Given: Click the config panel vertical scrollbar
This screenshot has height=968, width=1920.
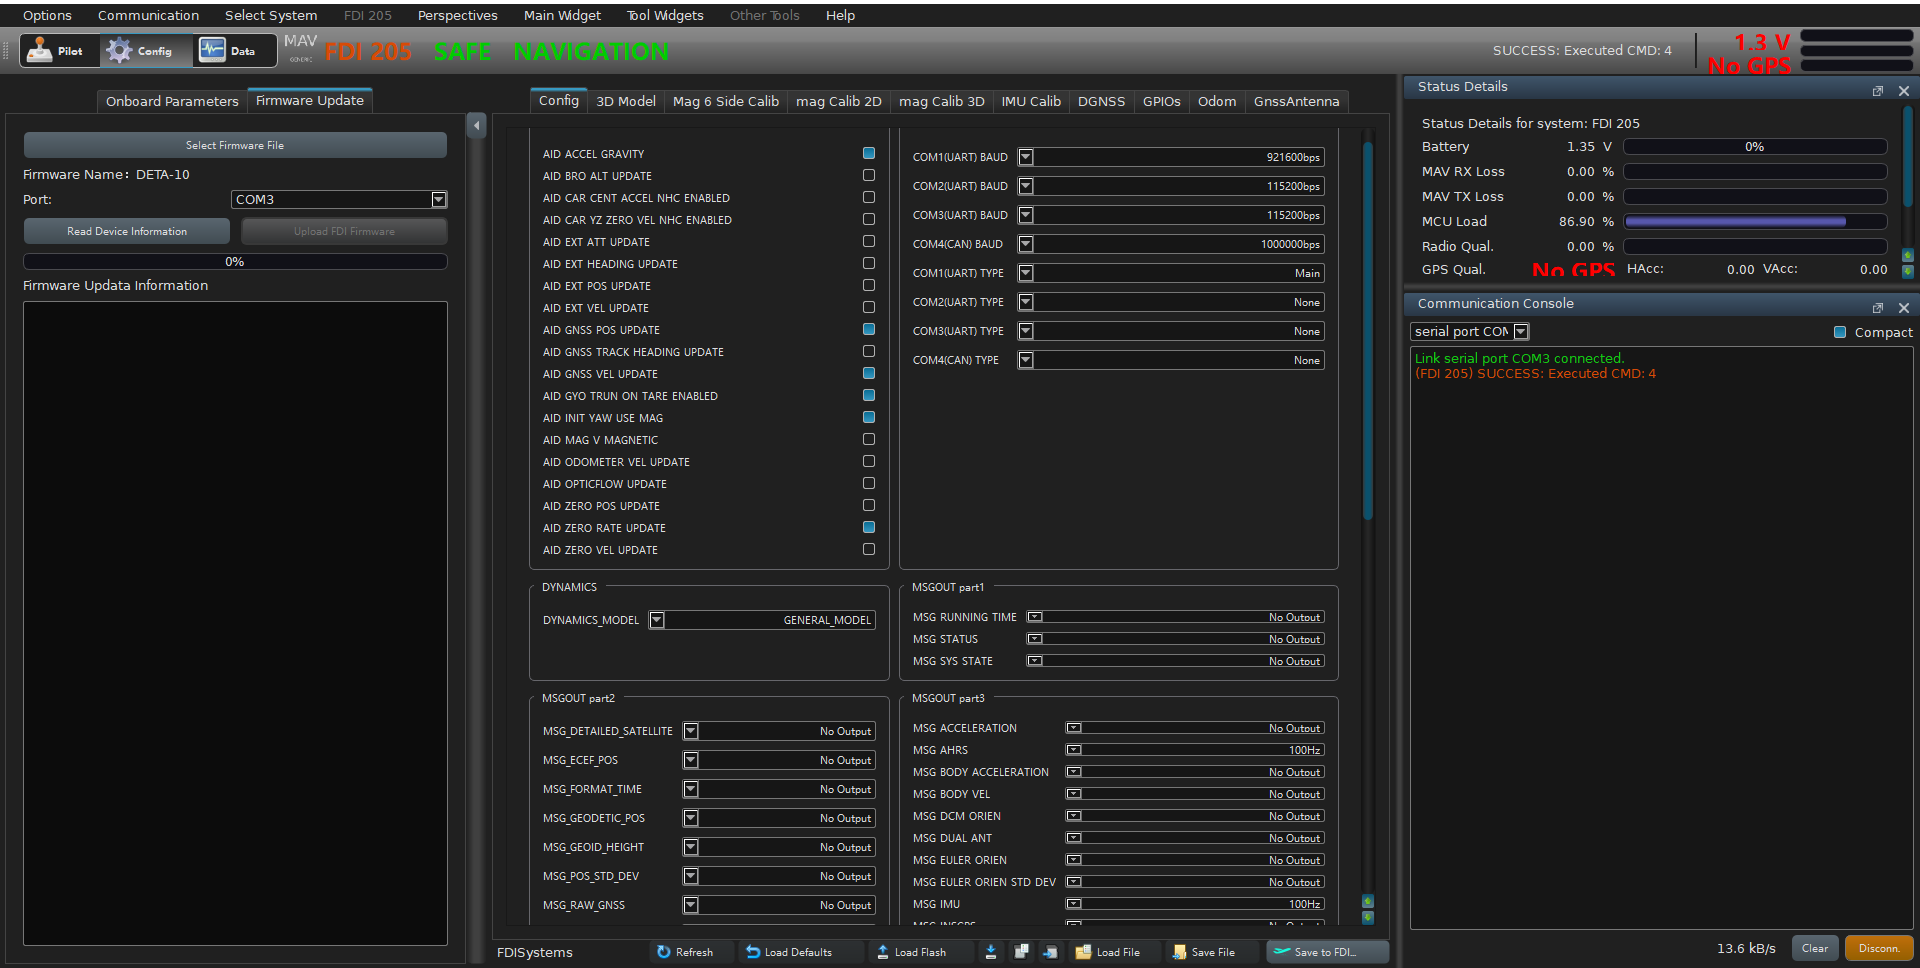Looking at the screenshot, I should (x=1368, y=330).
